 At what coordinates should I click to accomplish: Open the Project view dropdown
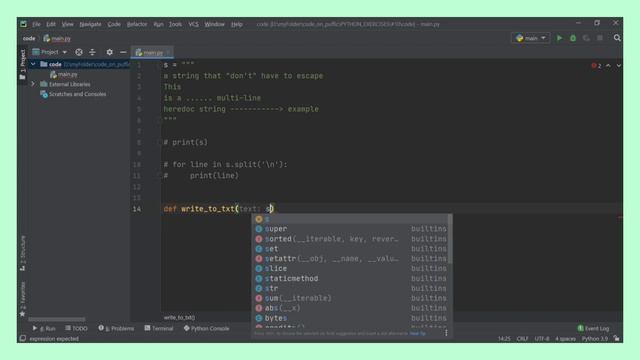(49, 52)
